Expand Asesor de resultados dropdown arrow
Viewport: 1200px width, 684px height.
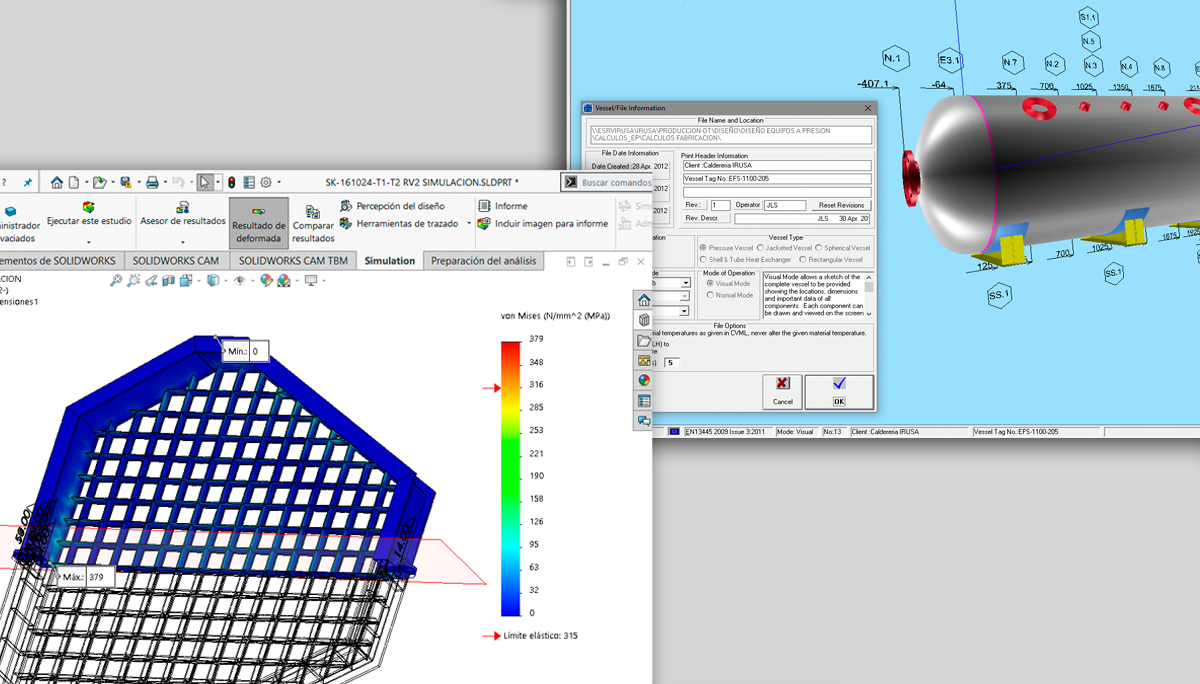[182, 242]
